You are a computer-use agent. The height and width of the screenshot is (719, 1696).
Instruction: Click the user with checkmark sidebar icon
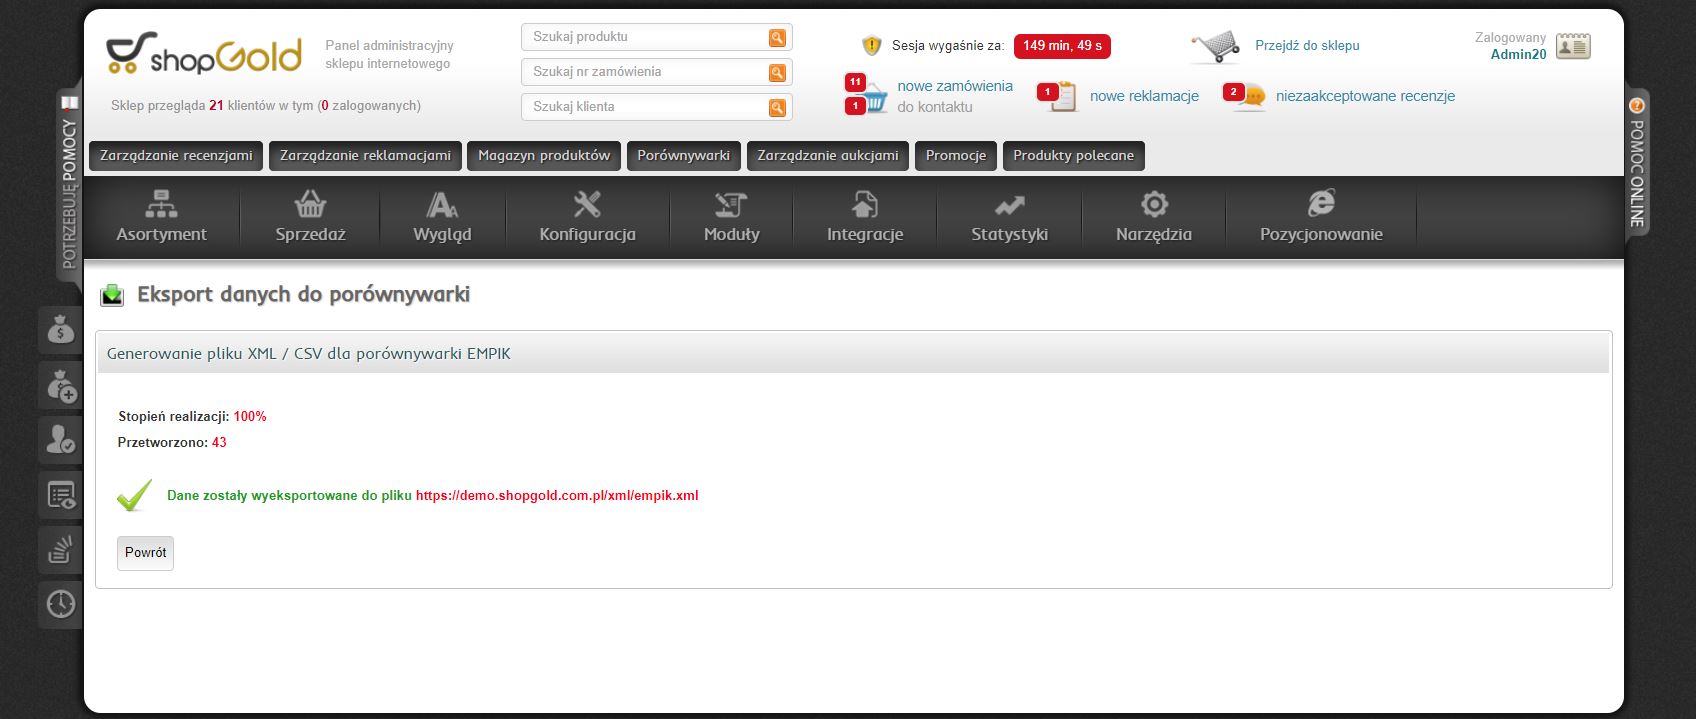coord(61,439)
